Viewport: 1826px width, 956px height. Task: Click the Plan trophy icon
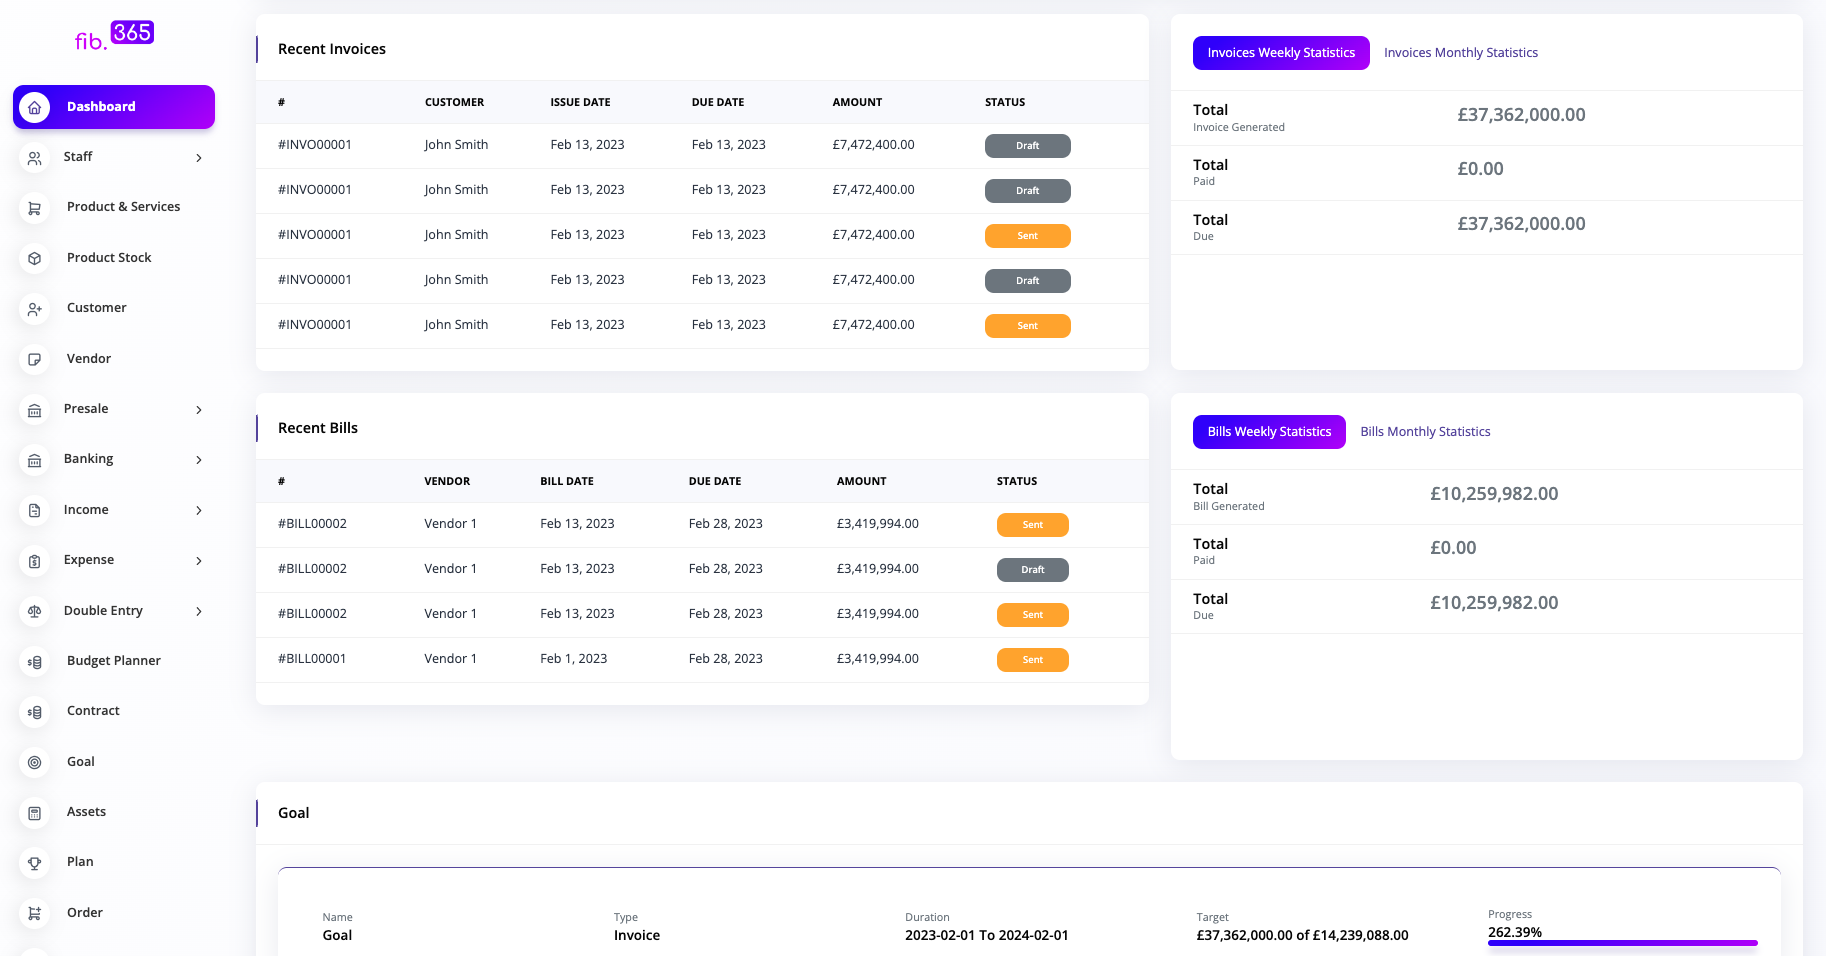click(35, 863)
